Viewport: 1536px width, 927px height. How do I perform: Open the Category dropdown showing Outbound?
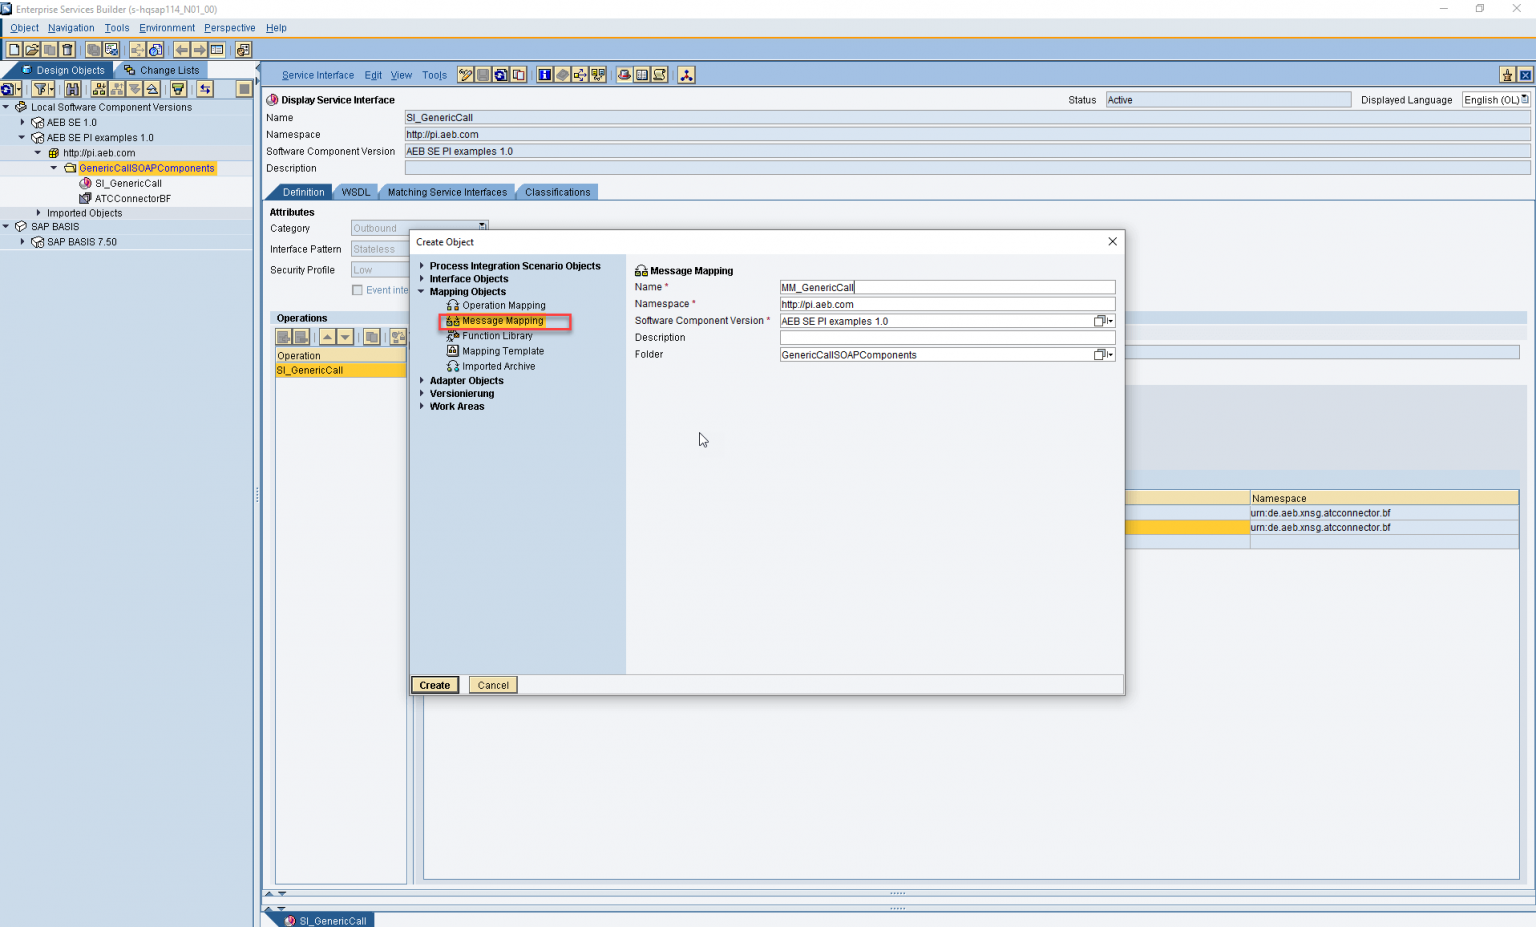(x=483, y=227)
